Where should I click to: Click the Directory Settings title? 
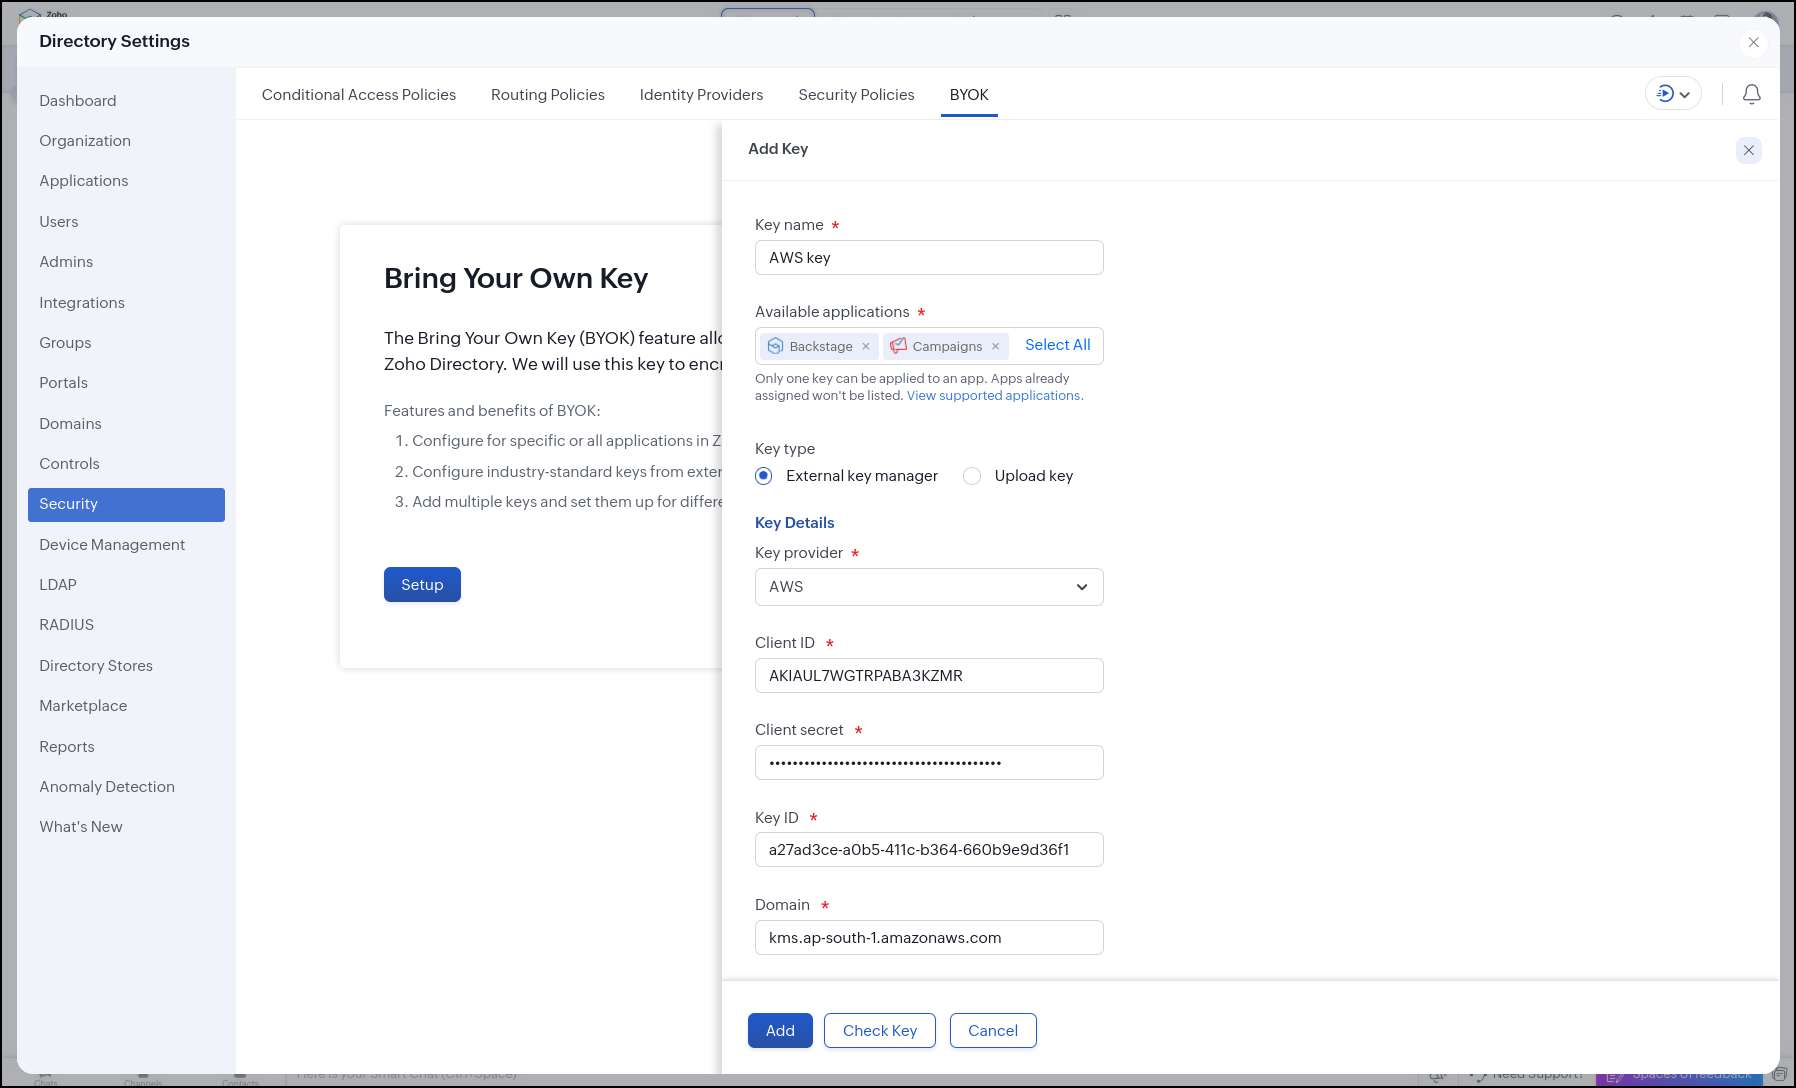(114, 41)
